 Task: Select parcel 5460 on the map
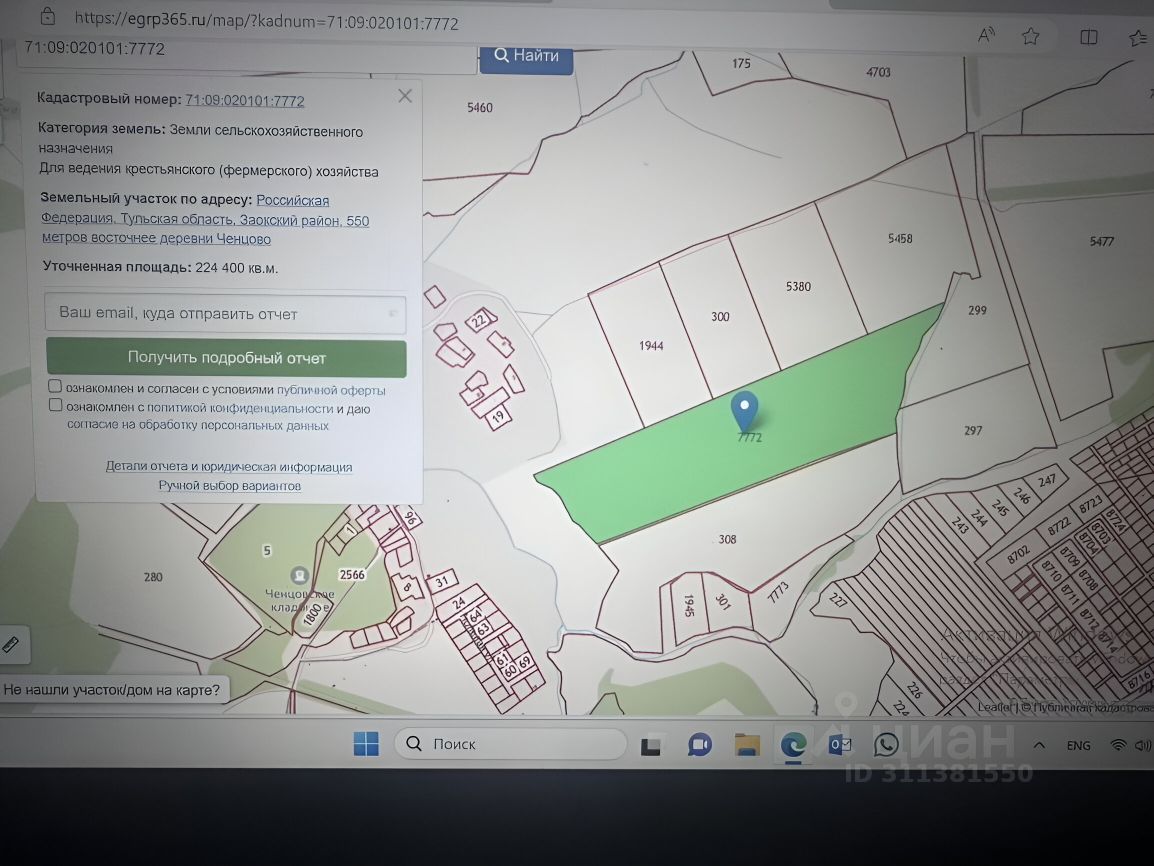coord(480,107)
